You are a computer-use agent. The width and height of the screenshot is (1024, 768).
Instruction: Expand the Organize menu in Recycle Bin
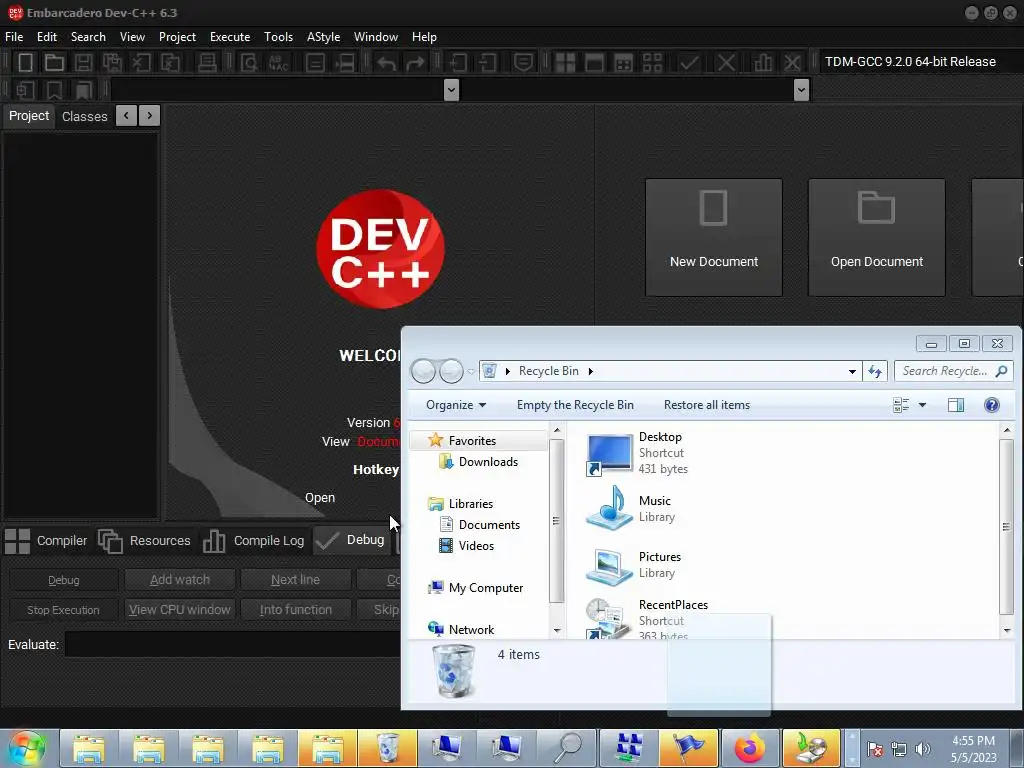[x=456, y=405]
